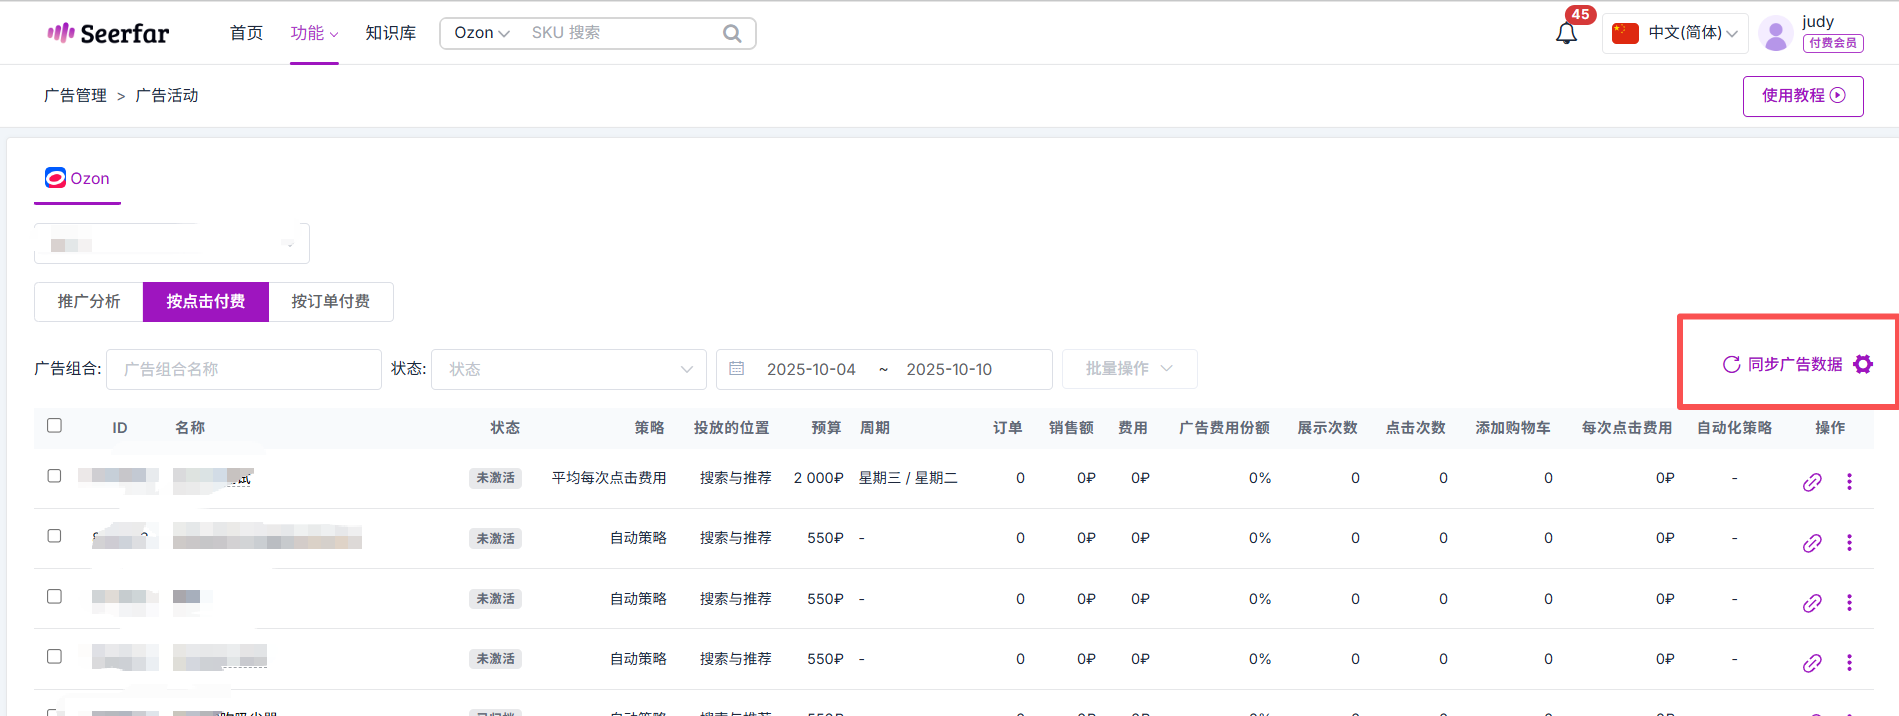
Task: Check the third campaign row checkbox
Action: click(x=54, y=596)
